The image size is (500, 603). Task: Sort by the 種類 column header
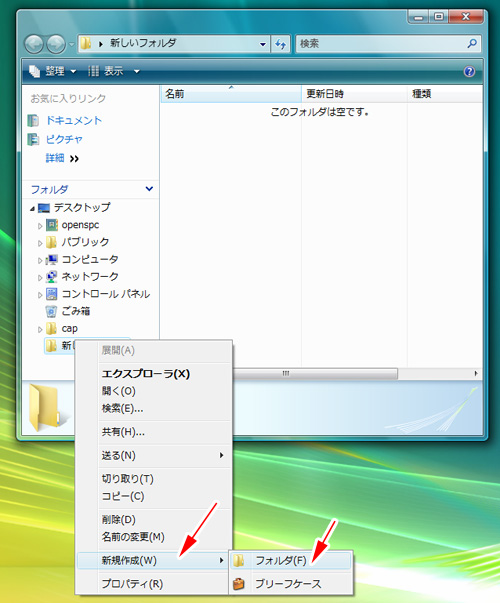click(445, 93)
